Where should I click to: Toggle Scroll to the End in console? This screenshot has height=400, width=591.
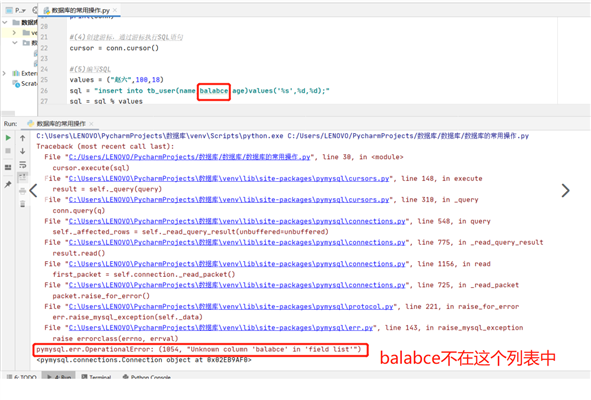(23, 178)
